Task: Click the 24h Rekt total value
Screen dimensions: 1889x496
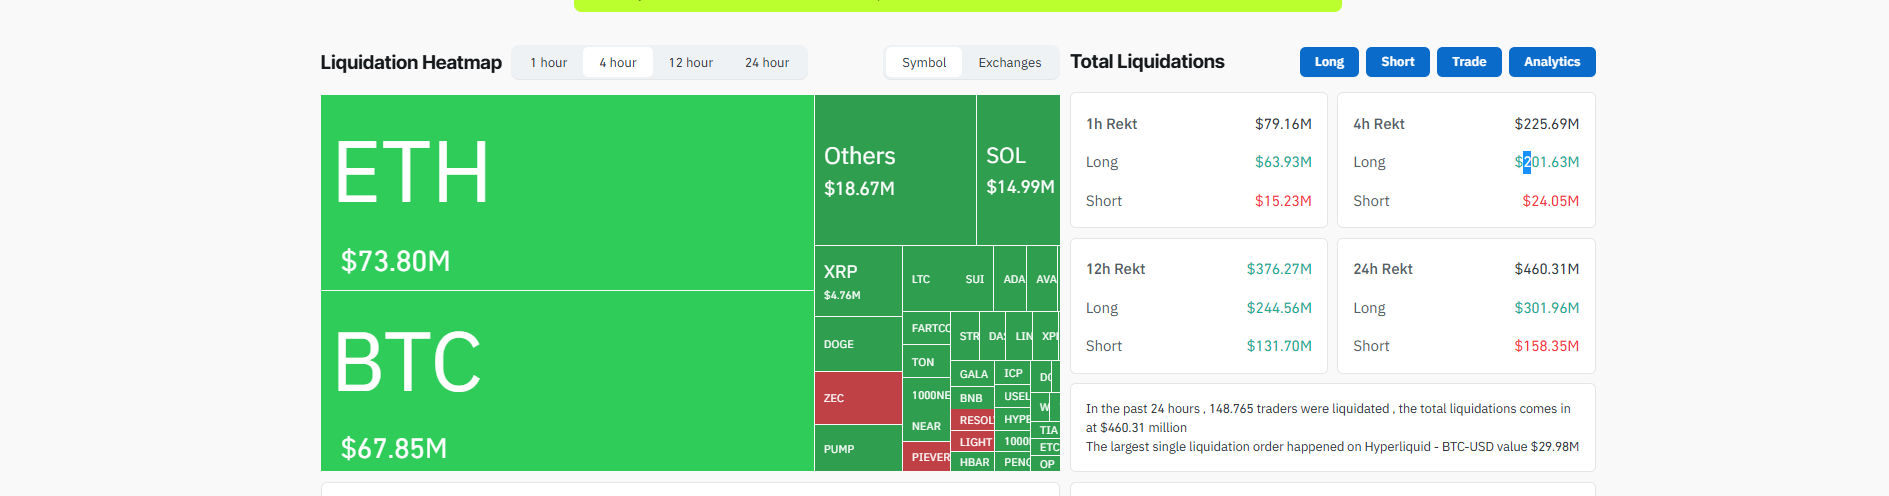Action: 1546,269
